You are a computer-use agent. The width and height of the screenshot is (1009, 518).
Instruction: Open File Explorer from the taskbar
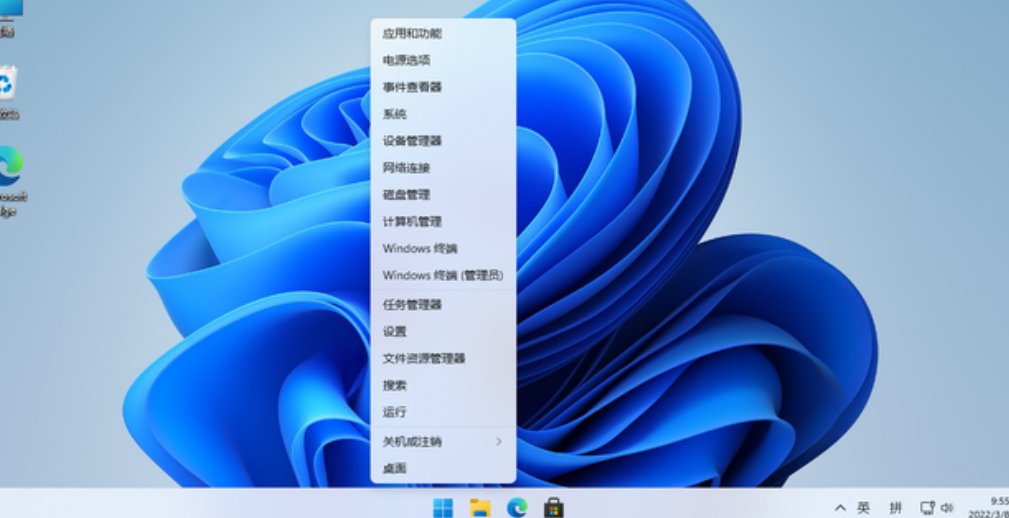click(480, 507)
